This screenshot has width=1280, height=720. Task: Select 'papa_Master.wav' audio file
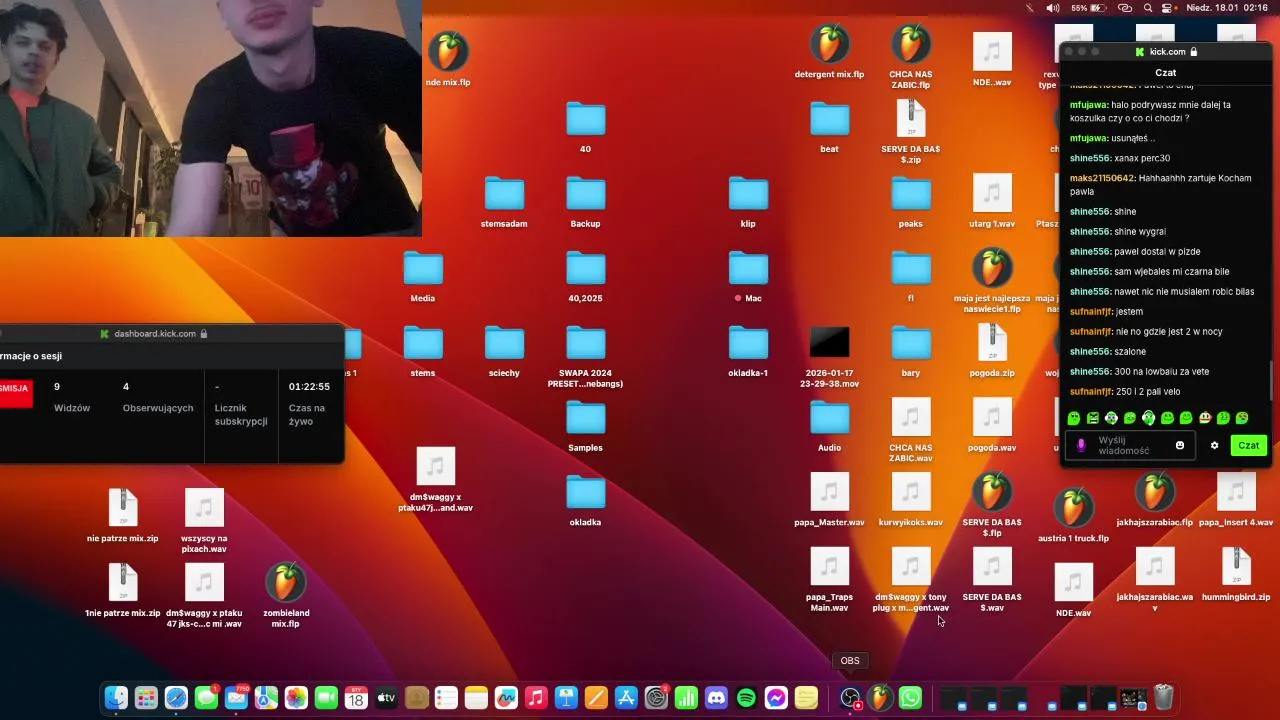(x=829, y=500)
